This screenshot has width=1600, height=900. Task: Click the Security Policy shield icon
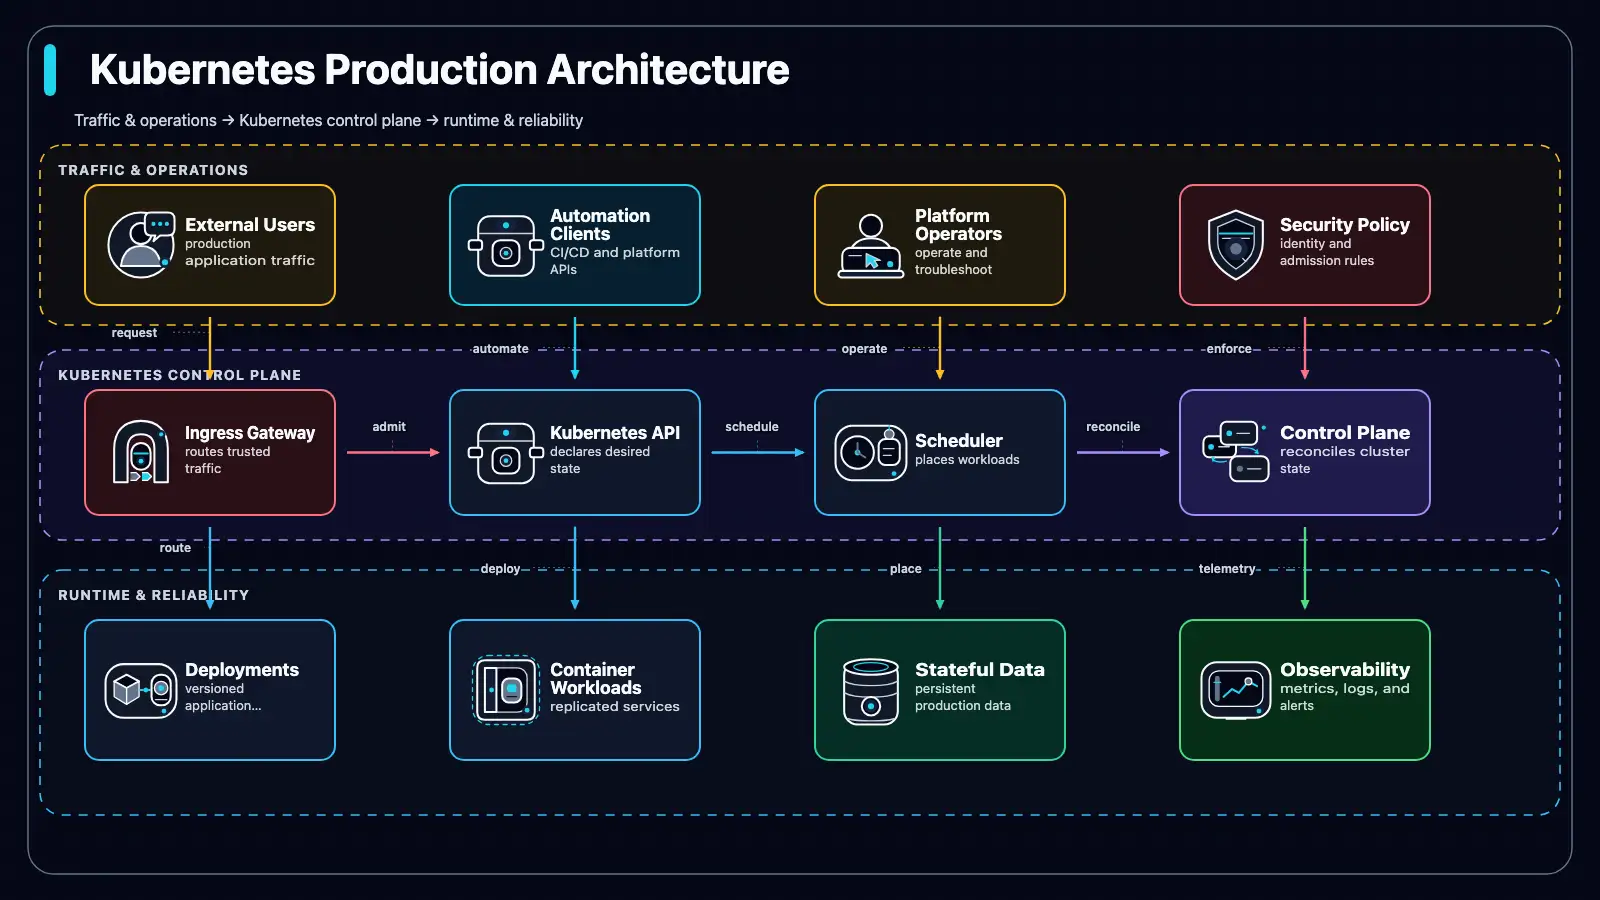click(1236, 245)
